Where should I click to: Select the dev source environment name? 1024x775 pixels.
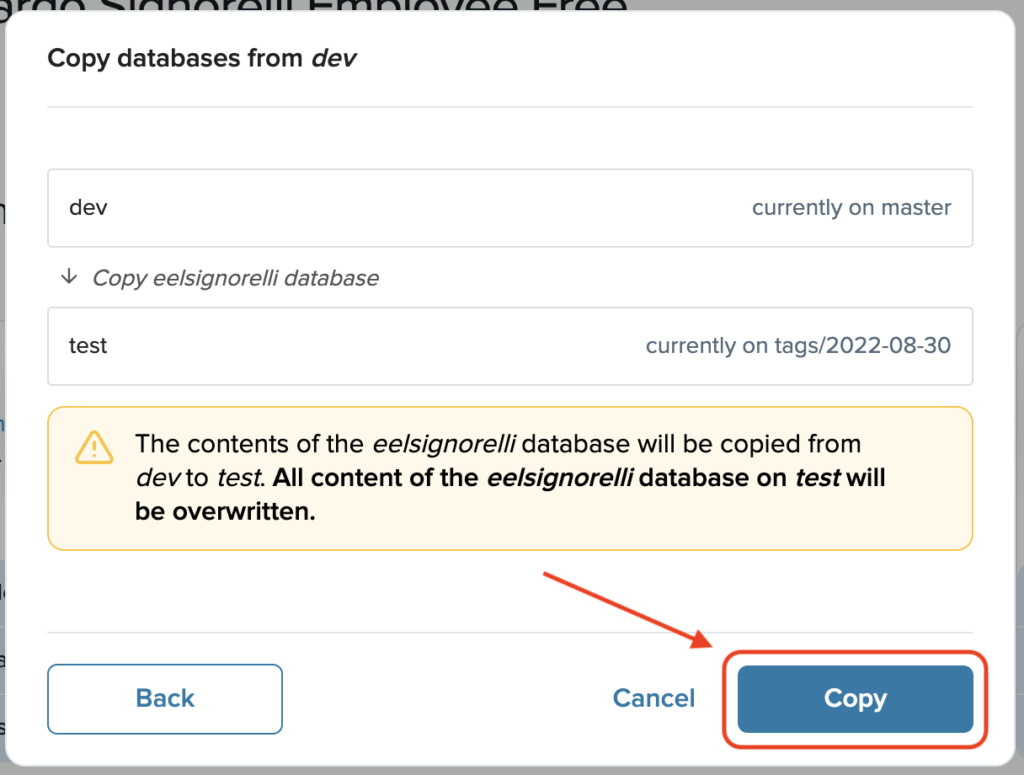(x=88, y=208)
